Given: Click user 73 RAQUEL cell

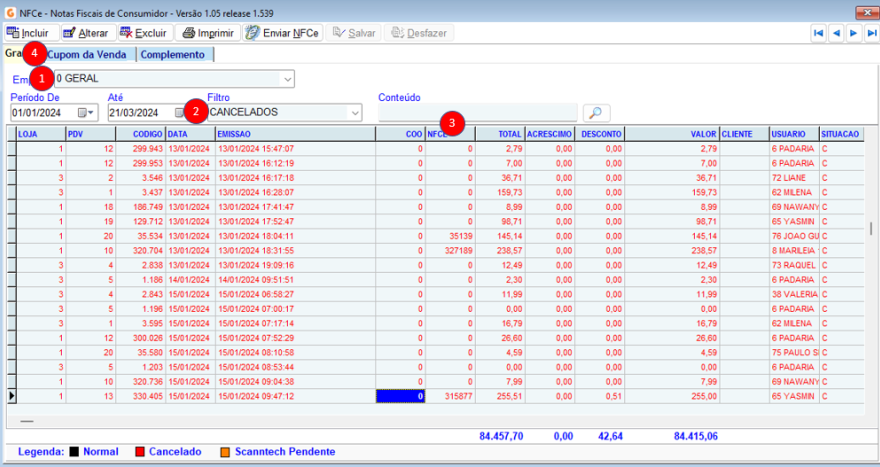Looking at the screenshot, I should (794, 265).
